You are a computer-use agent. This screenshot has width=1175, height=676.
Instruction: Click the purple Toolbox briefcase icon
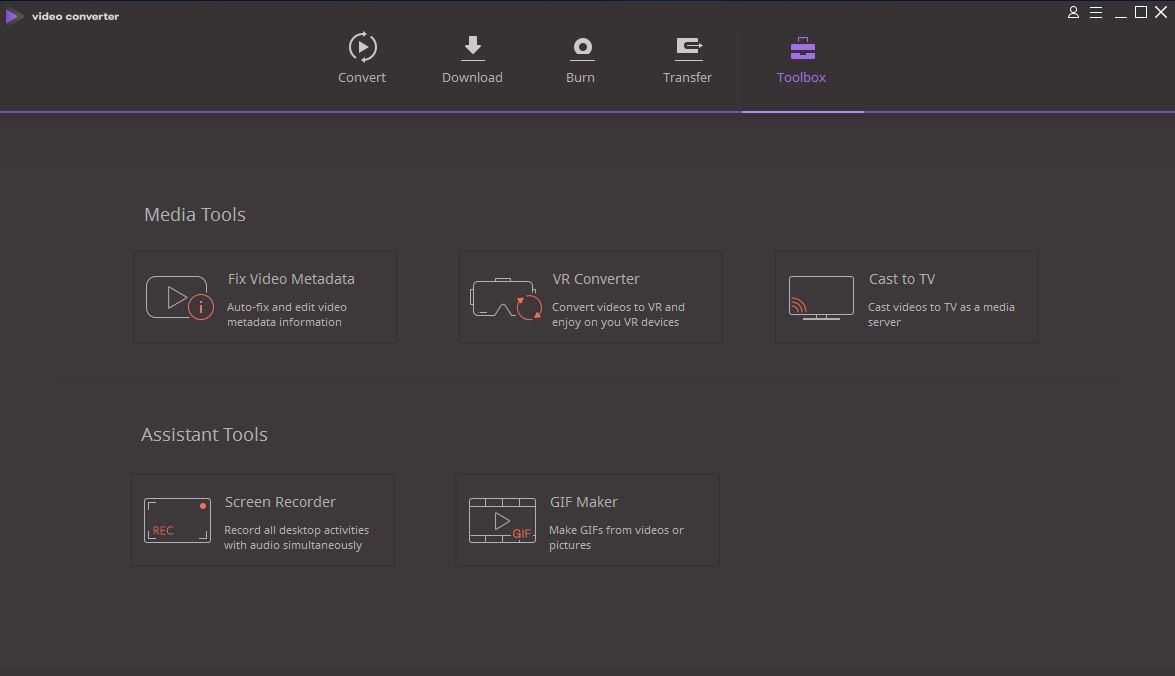click(802, 47)
